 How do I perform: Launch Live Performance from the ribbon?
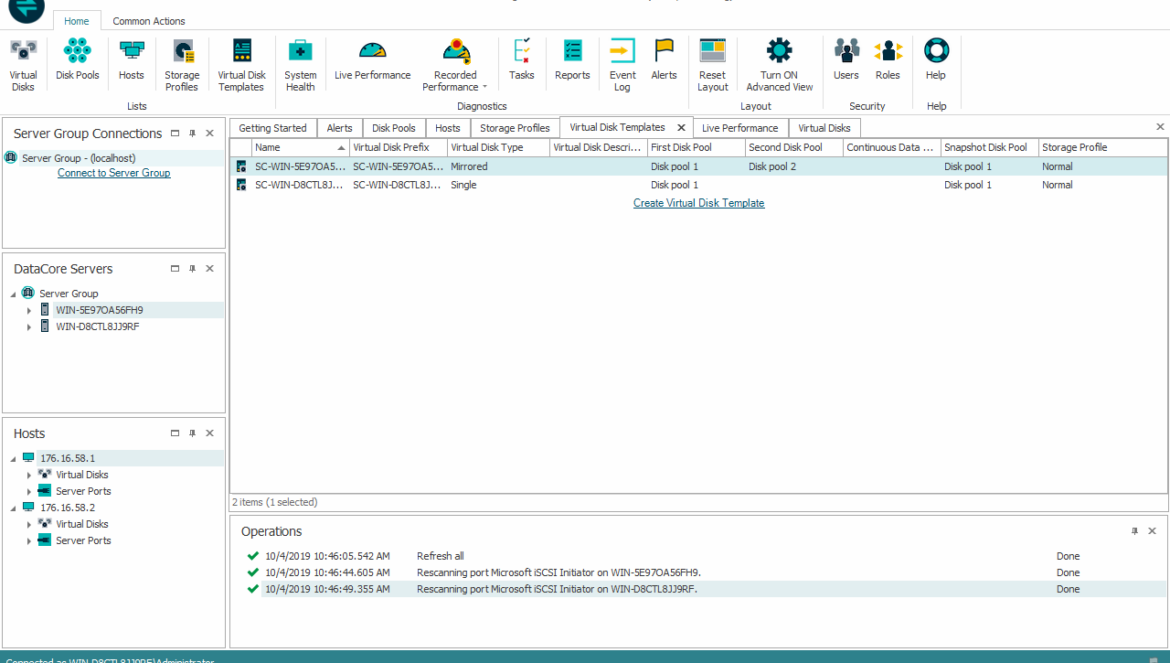pos(372,60)
